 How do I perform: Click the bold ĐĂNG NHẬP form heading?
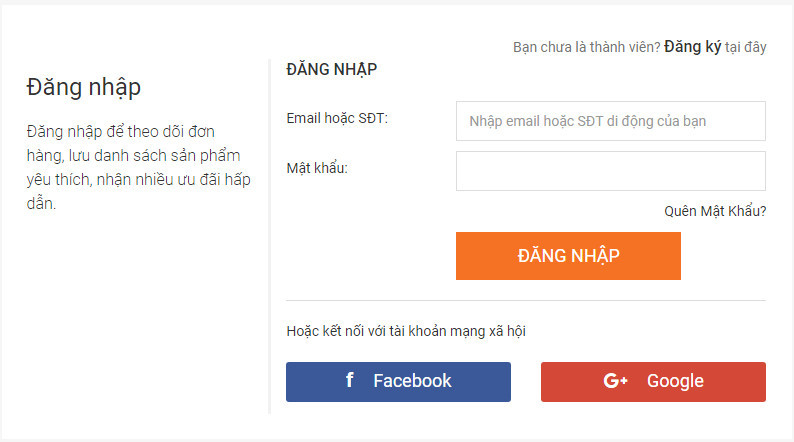(x=332, y=69)
